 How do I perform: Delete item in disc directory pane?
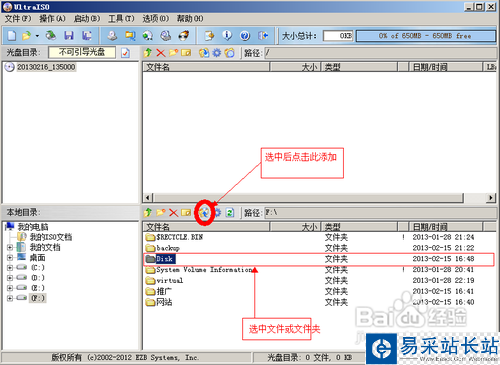coord(161,53)
